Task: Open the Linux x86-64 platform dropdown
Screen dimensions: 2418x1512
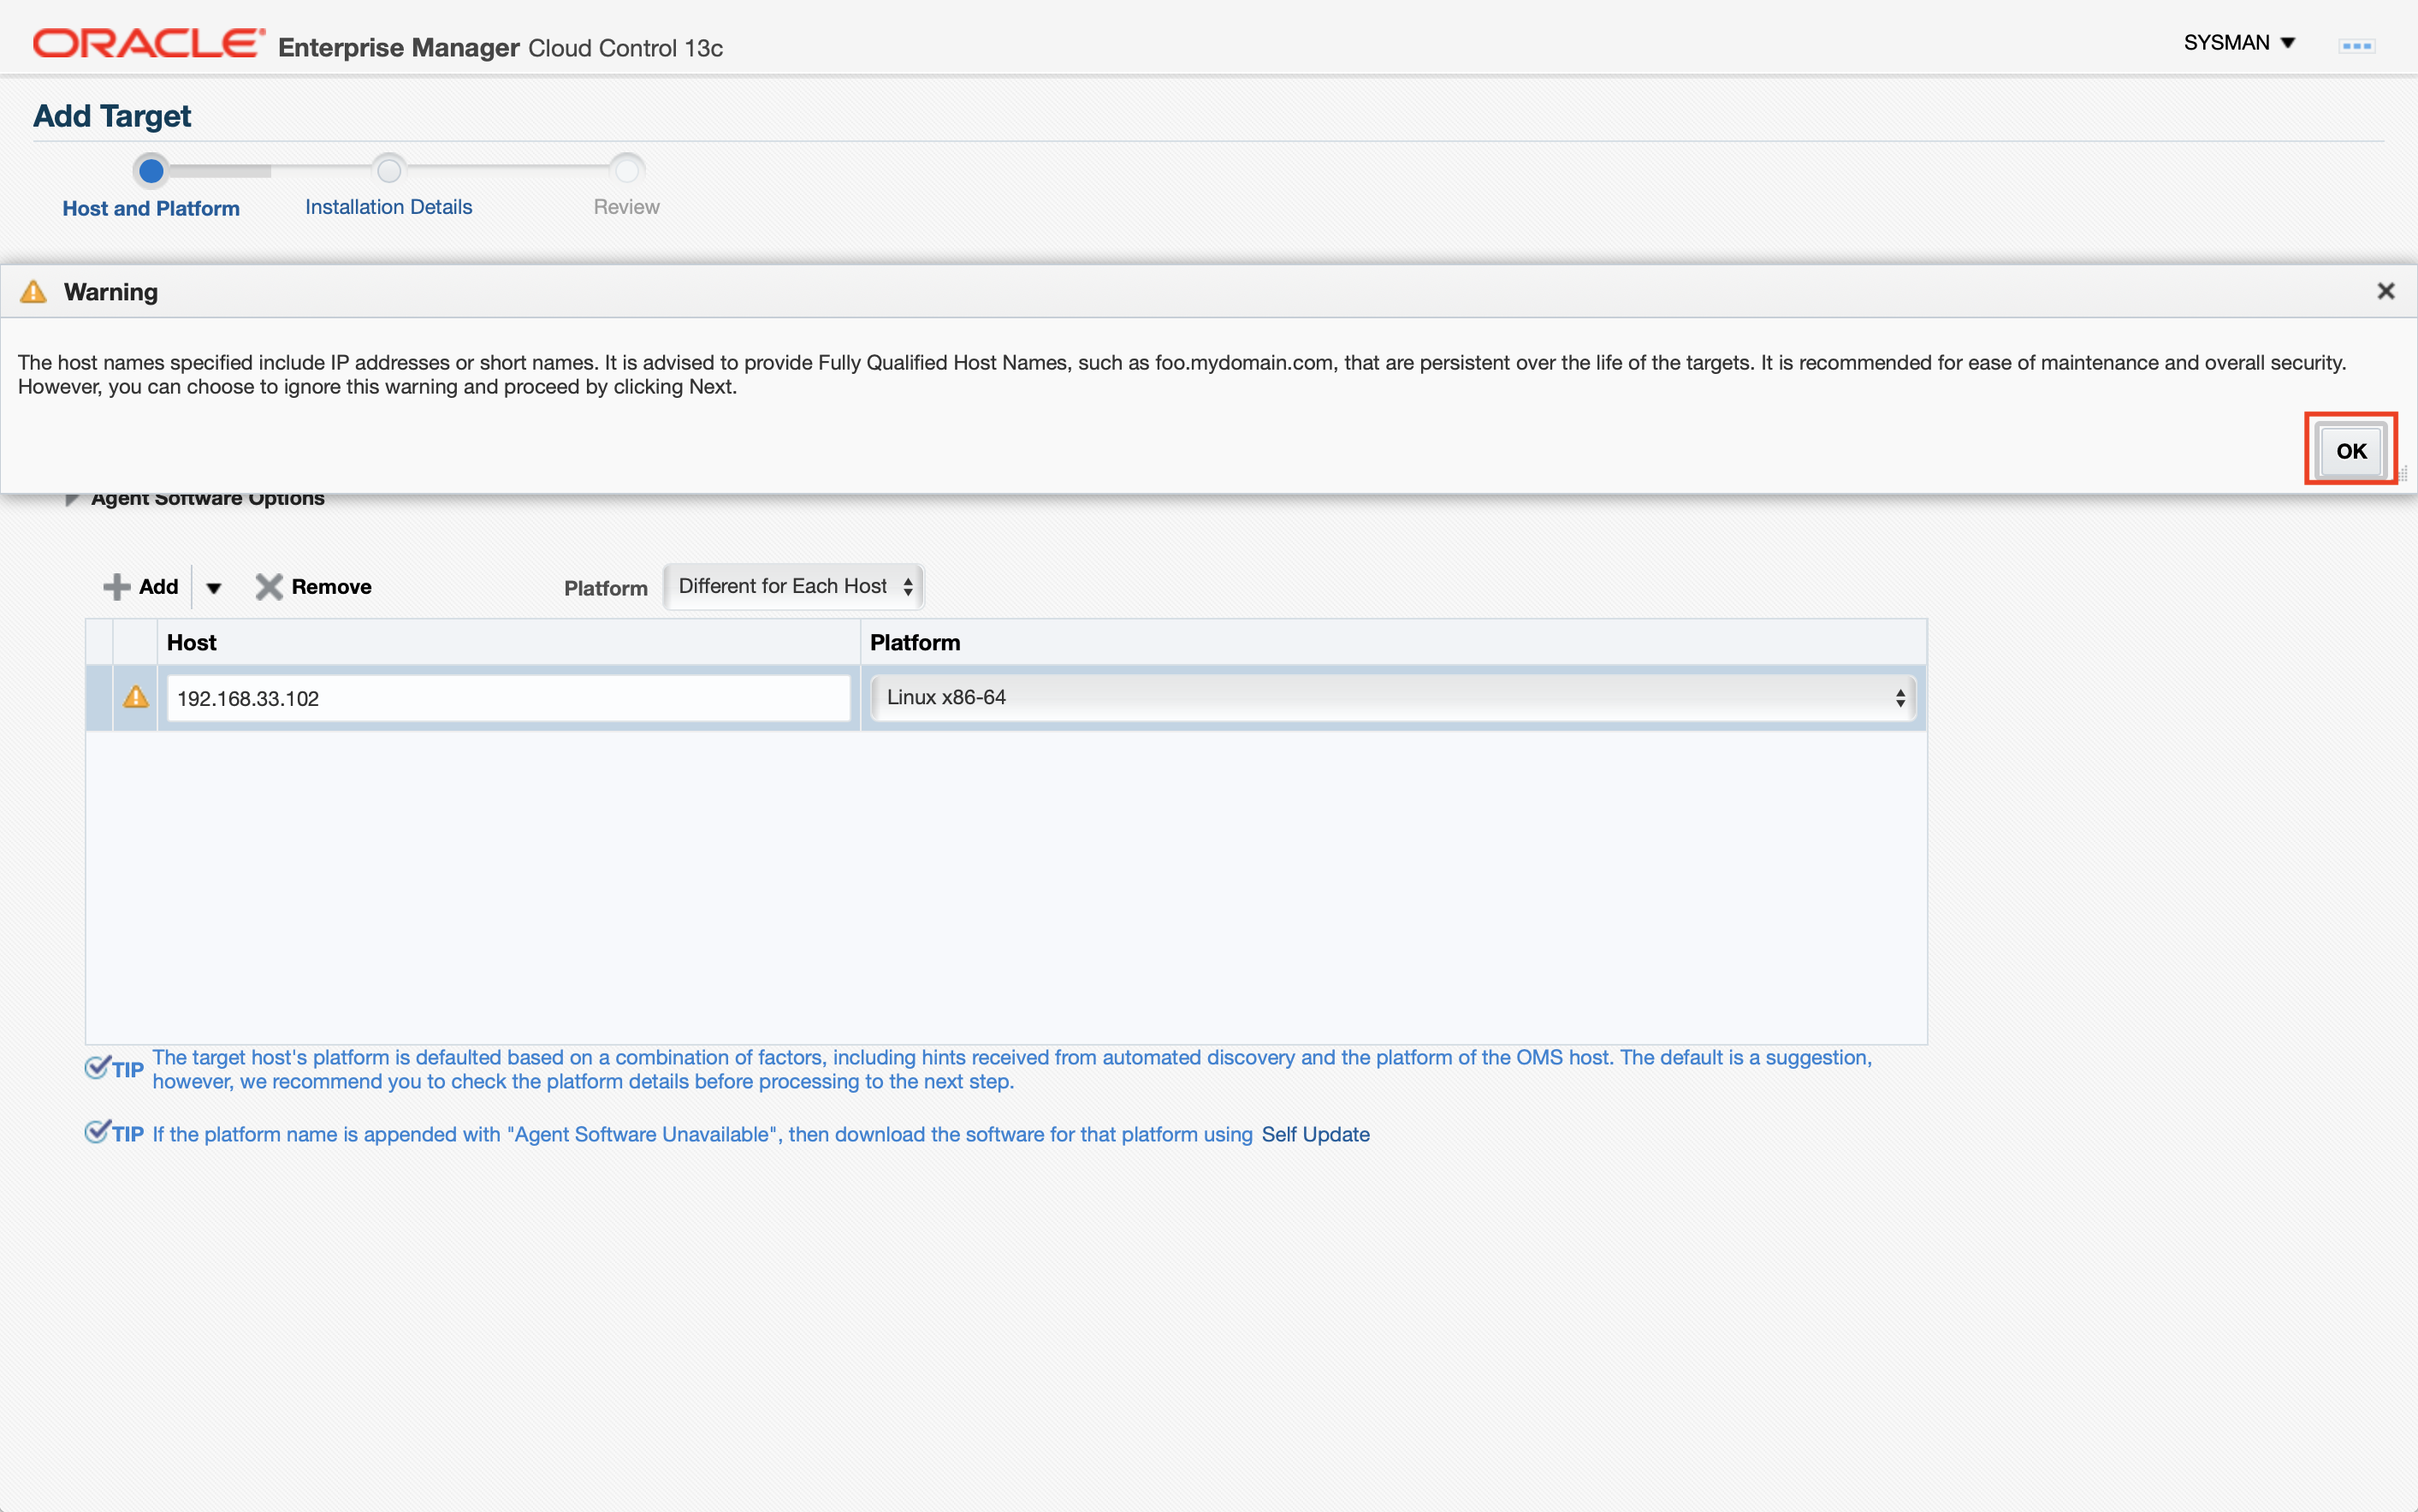Action: tap(1393, 697)
